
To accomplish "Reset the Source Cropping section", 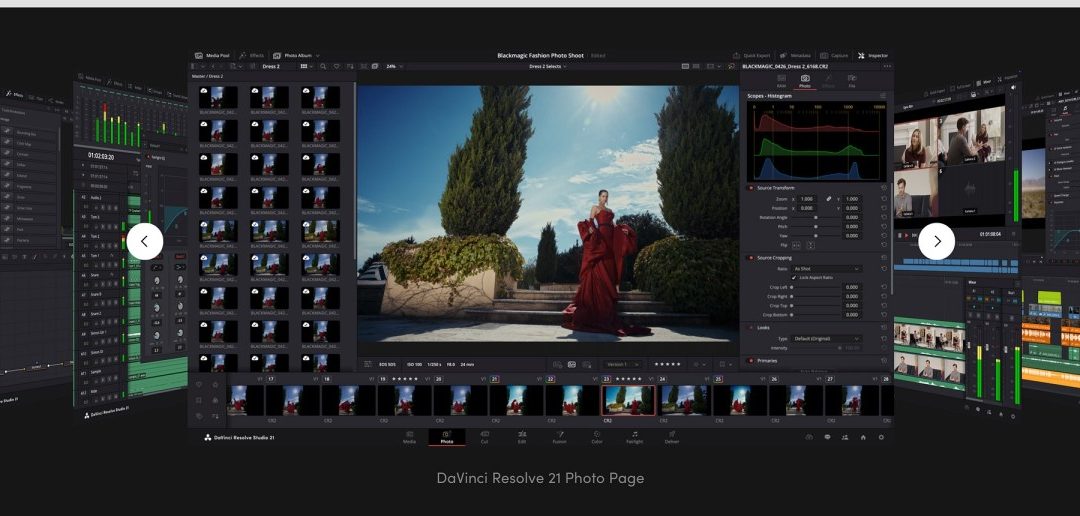I will click(x=884, y=258).
